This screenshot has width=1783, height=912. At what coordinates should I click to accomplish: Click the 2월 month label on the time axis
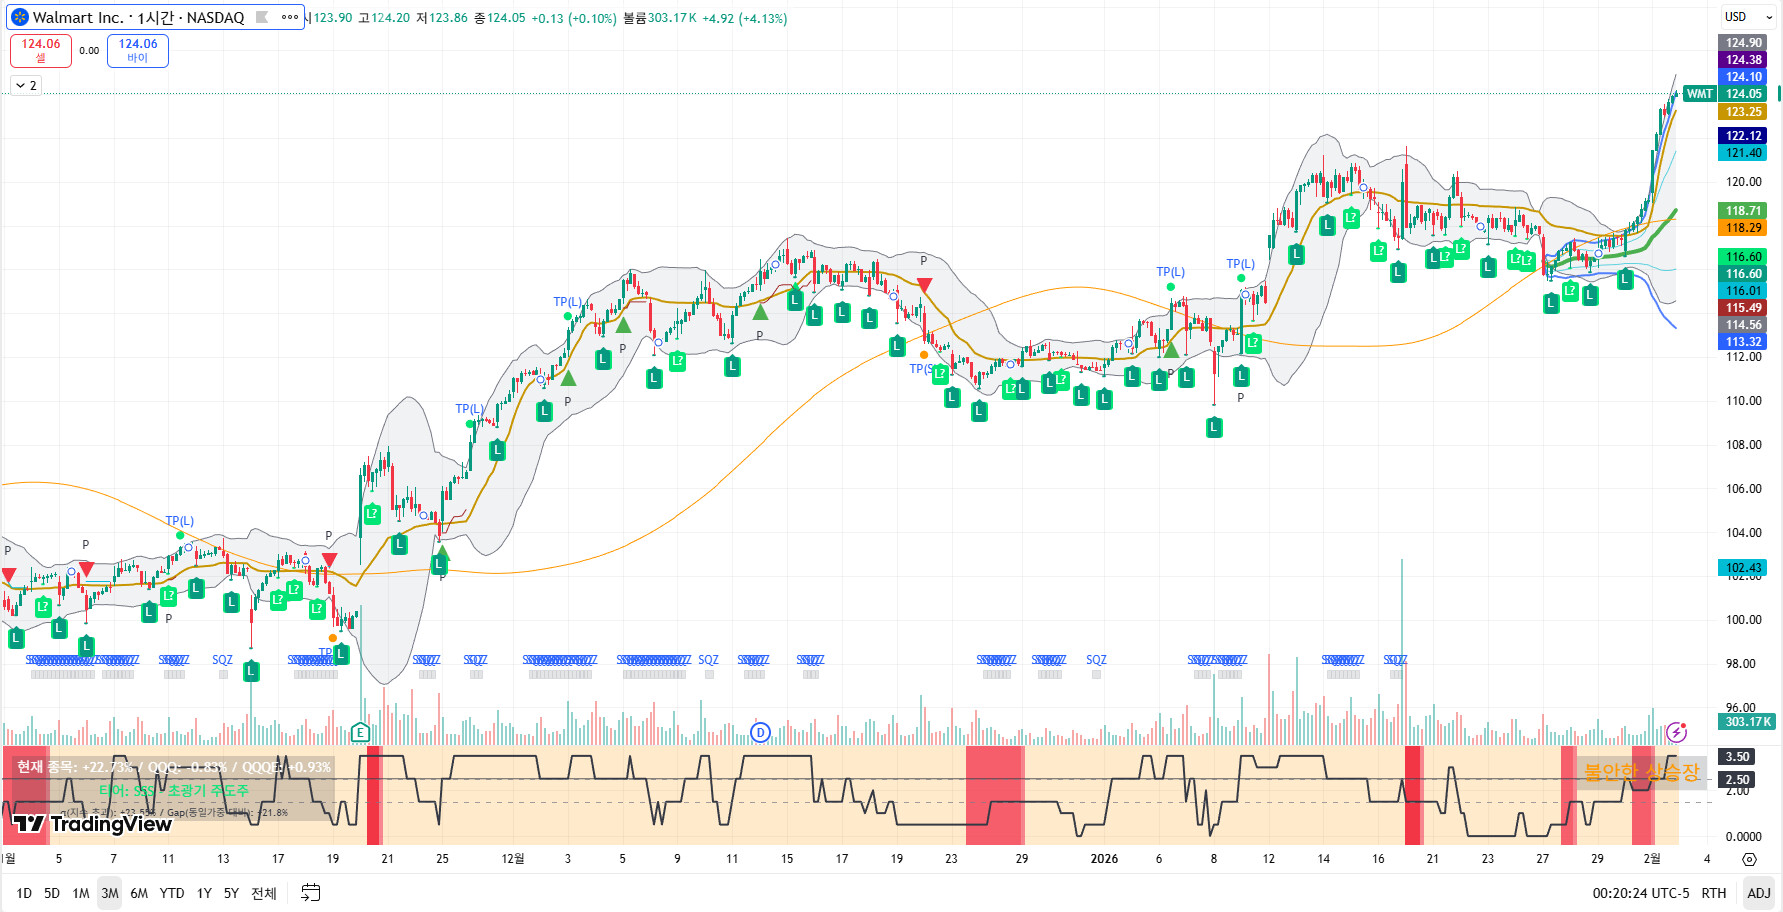pyautogui.click(x=1652, y=859)
